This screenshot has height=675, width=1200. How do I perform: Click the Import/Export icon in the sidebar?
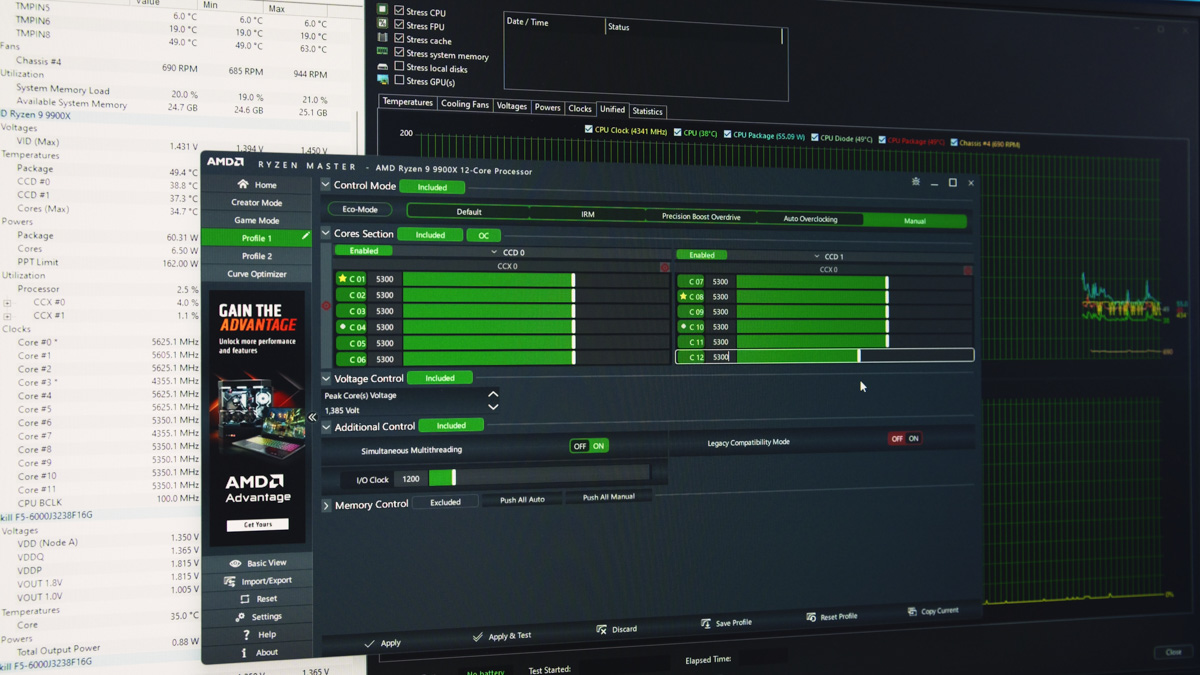point(230,581)
